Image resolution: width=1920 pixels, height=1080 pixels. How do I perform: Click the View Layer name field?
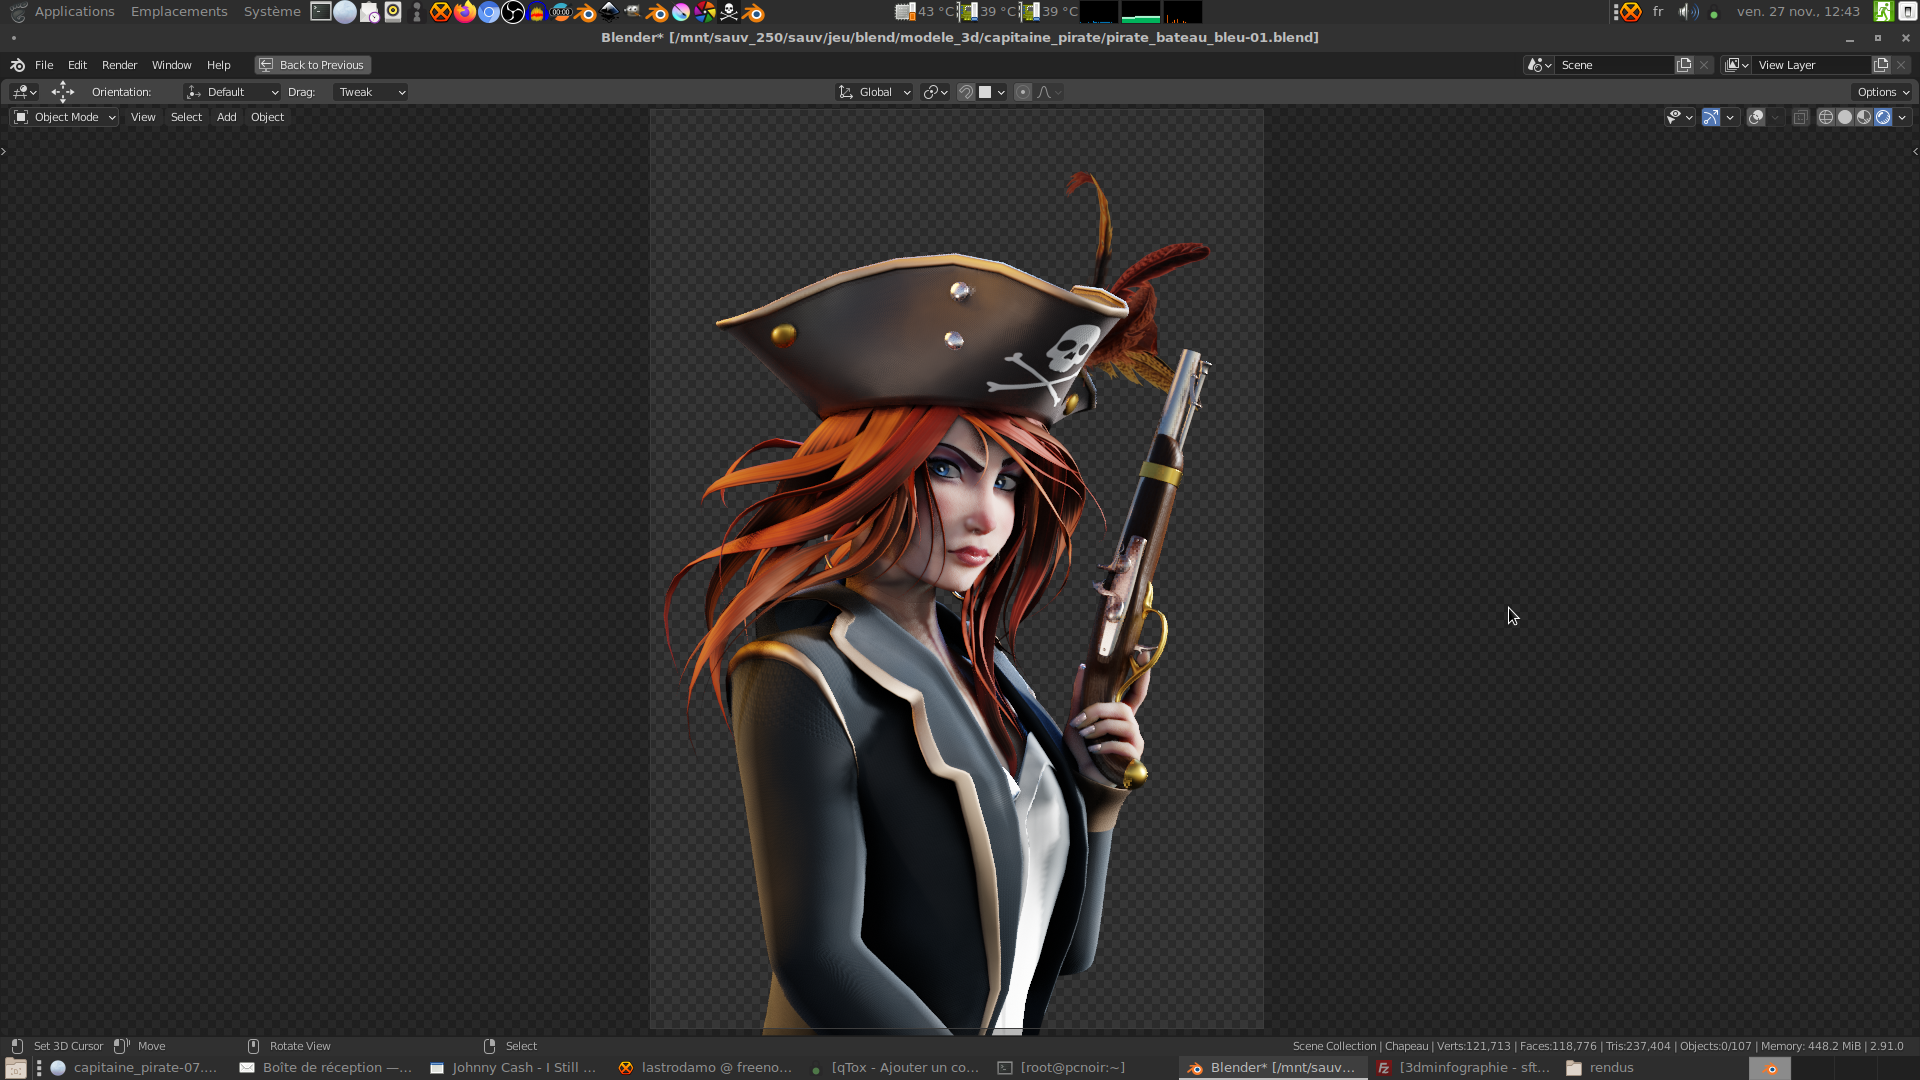(1812, 65)
